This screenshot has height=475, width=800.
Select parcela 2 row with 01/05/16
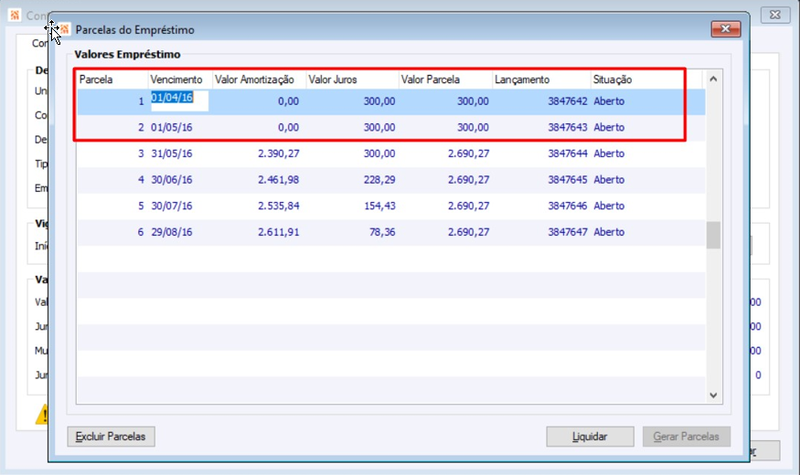click(391, 128)
